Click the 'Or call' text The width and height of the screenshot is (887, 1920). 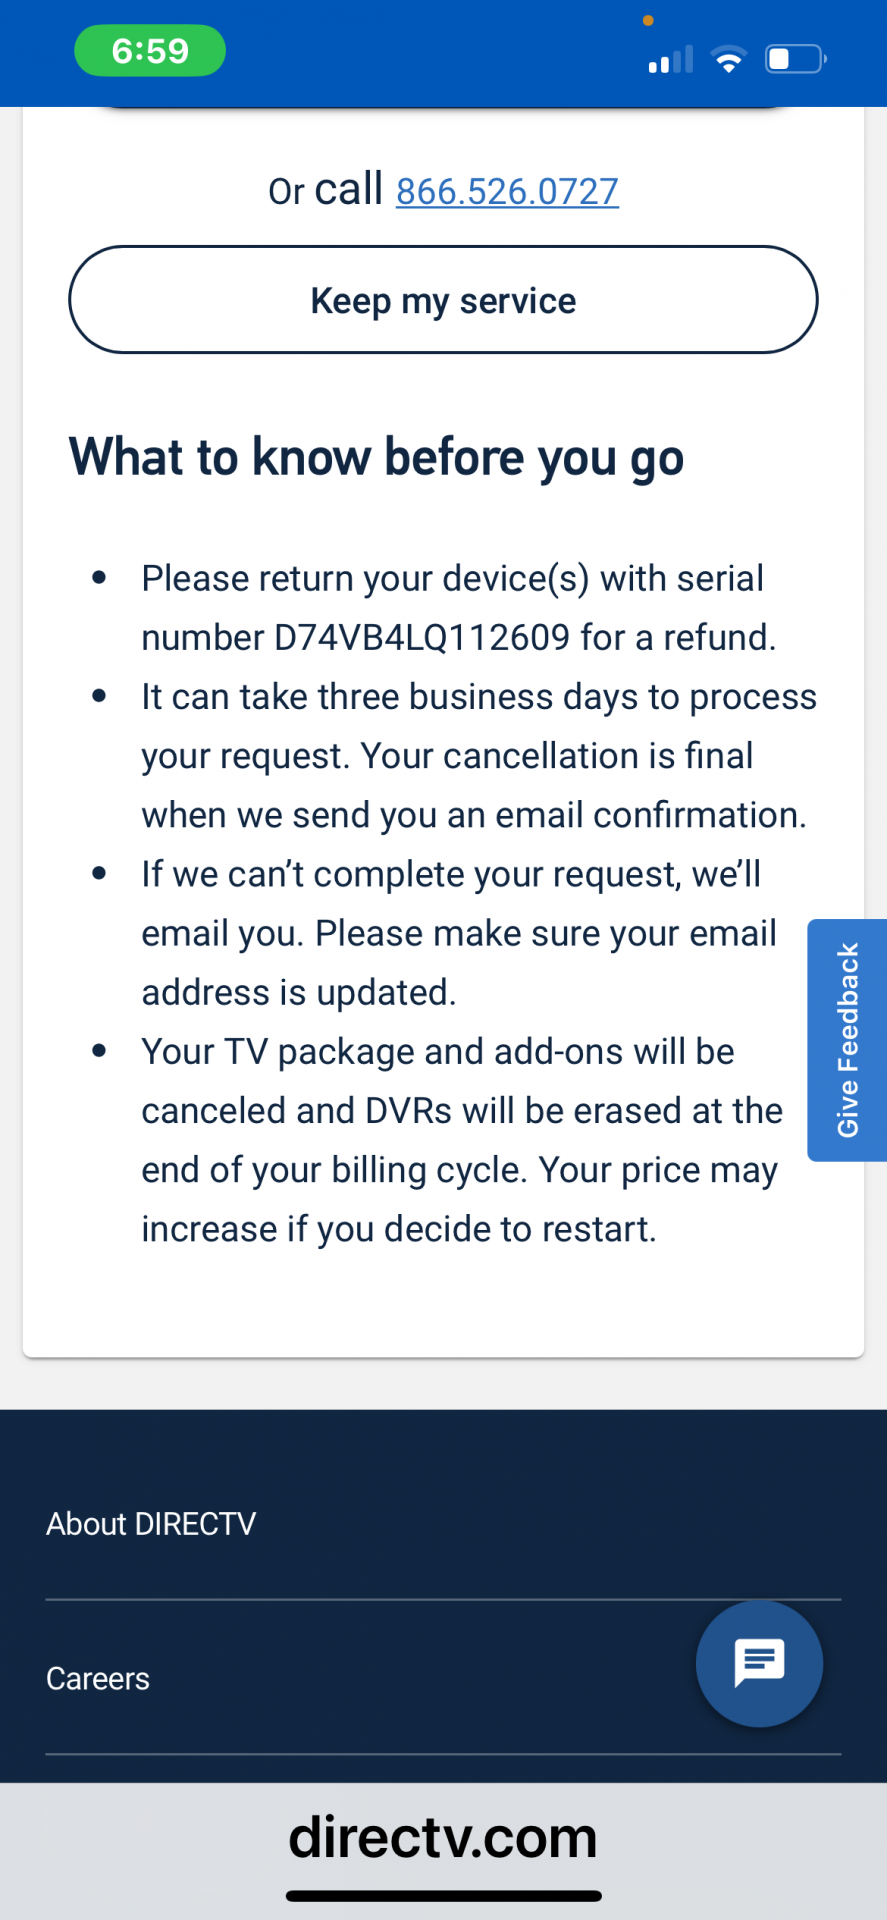(x=325, y=190)
